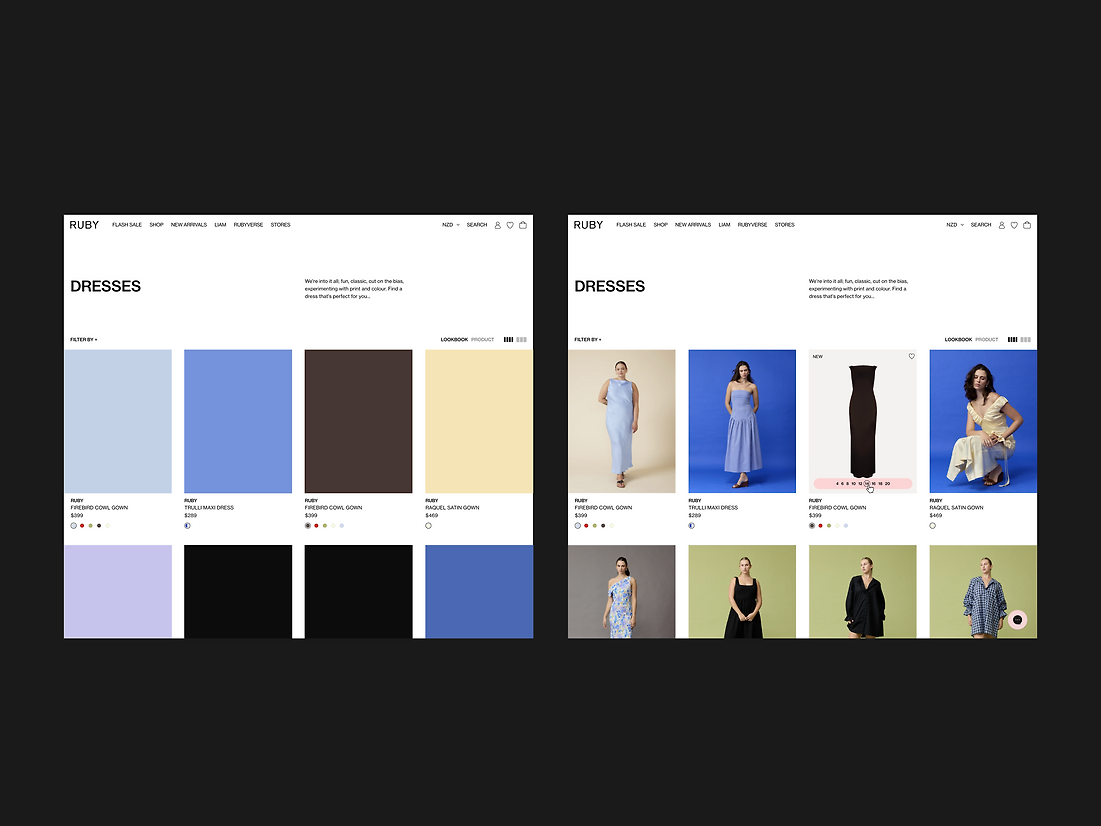
Task: Open NEW ARRIVALS in the left mockup nav
Action: point(189,225)
